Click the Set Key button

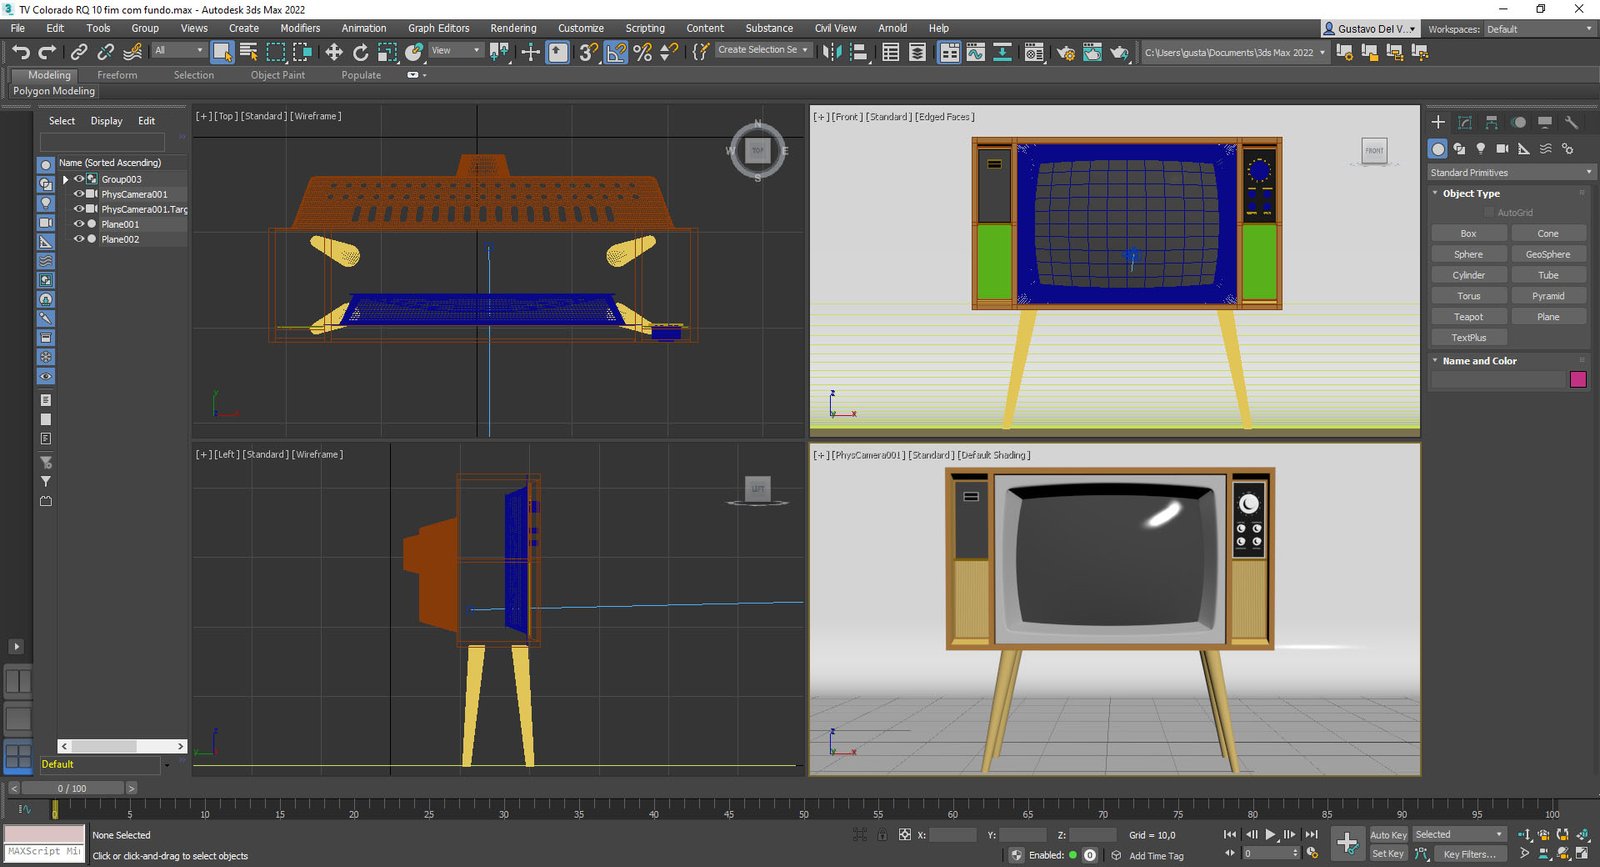(x=1388, y=854)
